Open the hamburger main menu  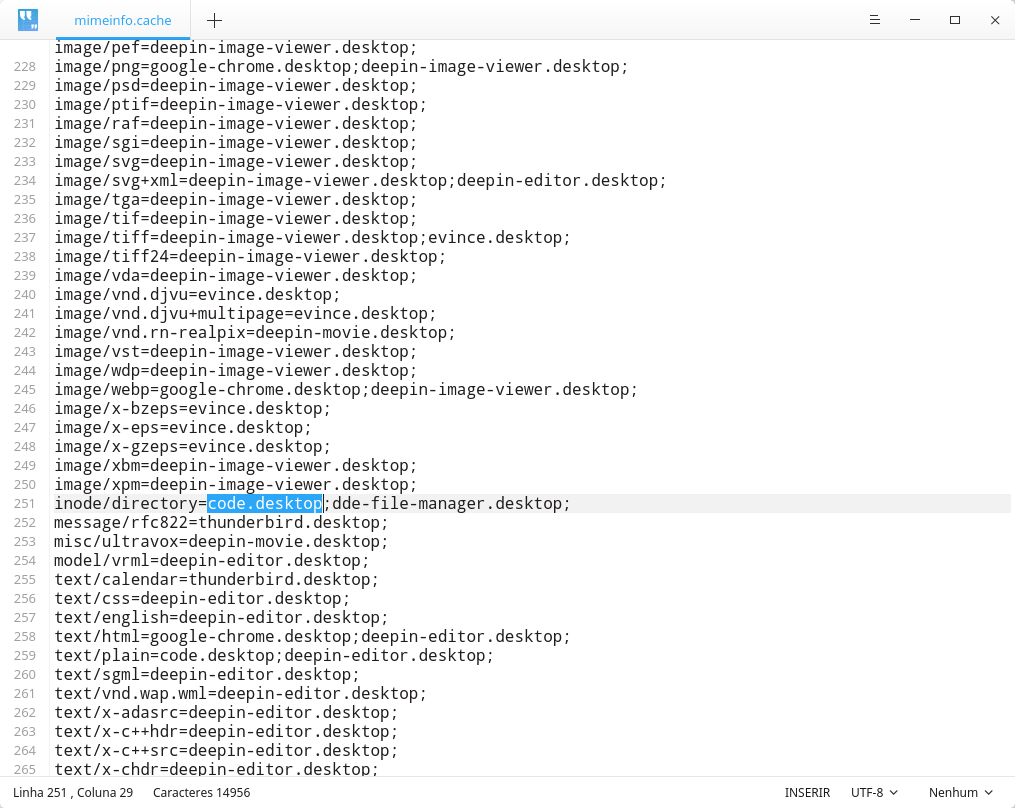[x=875, y=20]
